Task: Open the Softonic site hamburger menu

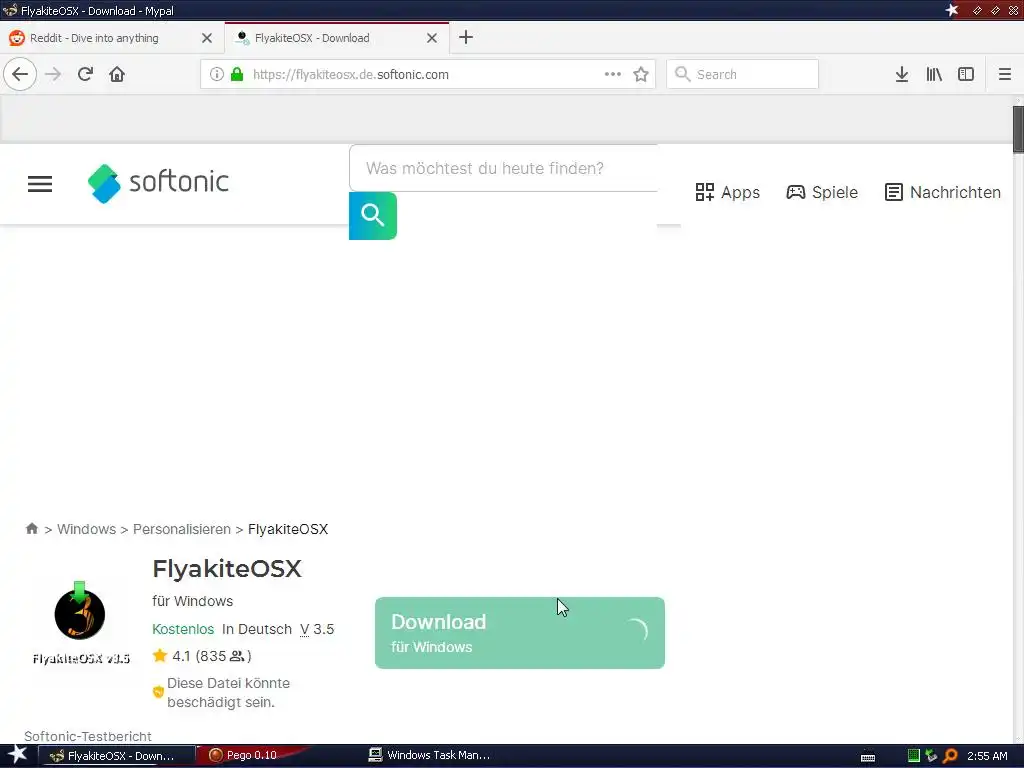Action: 40,184
